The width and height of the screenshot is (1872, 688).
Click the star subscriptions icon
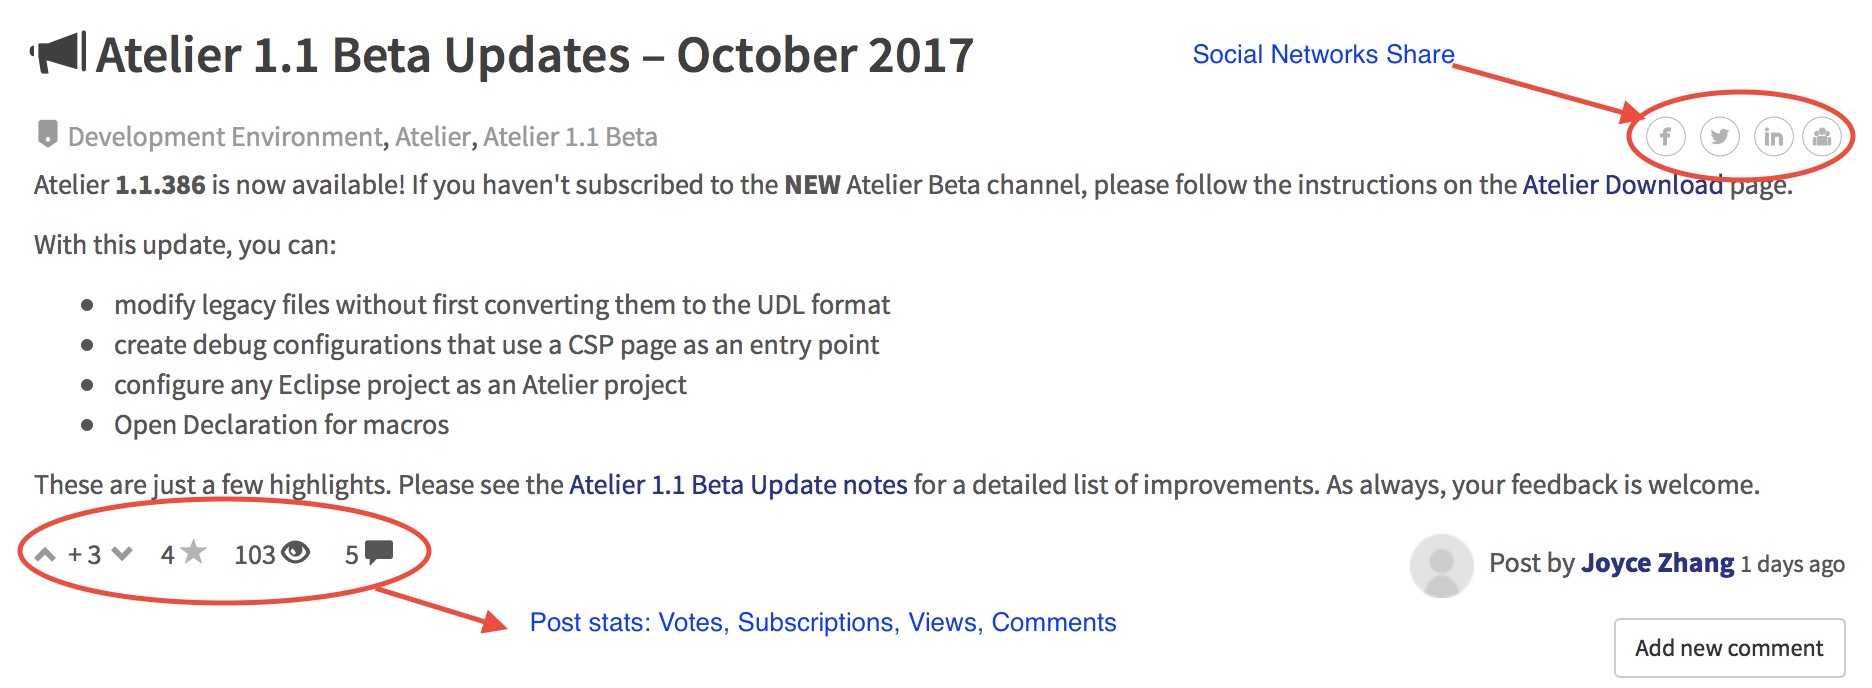pos(194,552)
